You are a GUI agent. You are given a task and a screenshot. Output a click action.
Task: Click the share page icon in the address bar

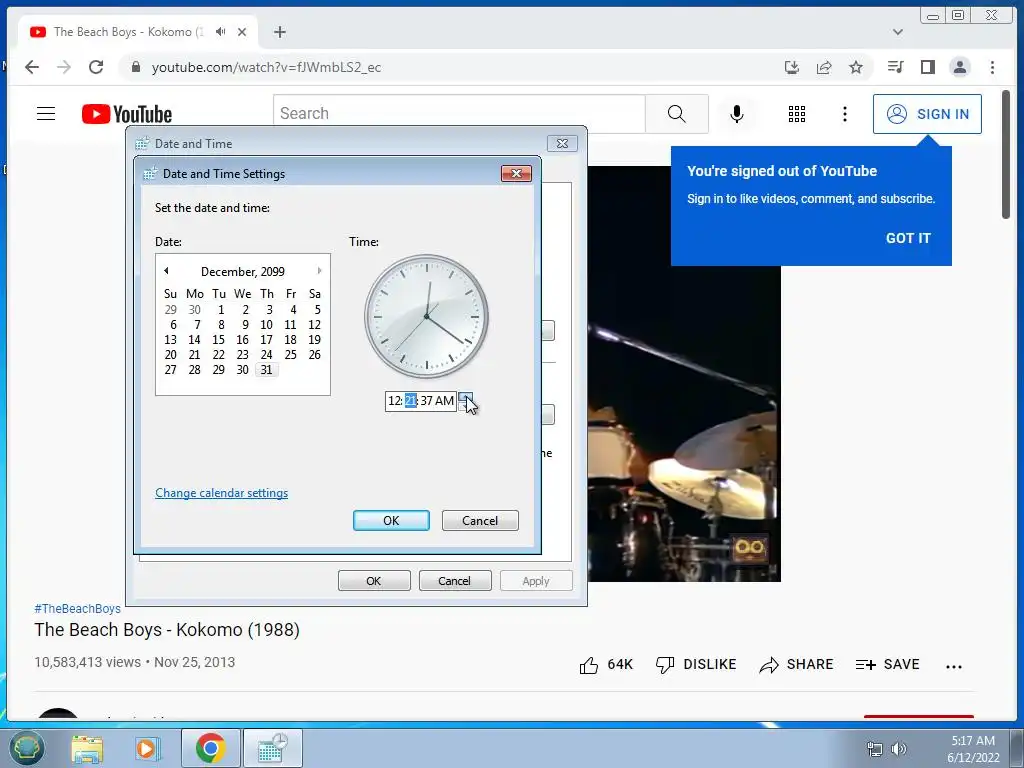[x=824, y=67]
